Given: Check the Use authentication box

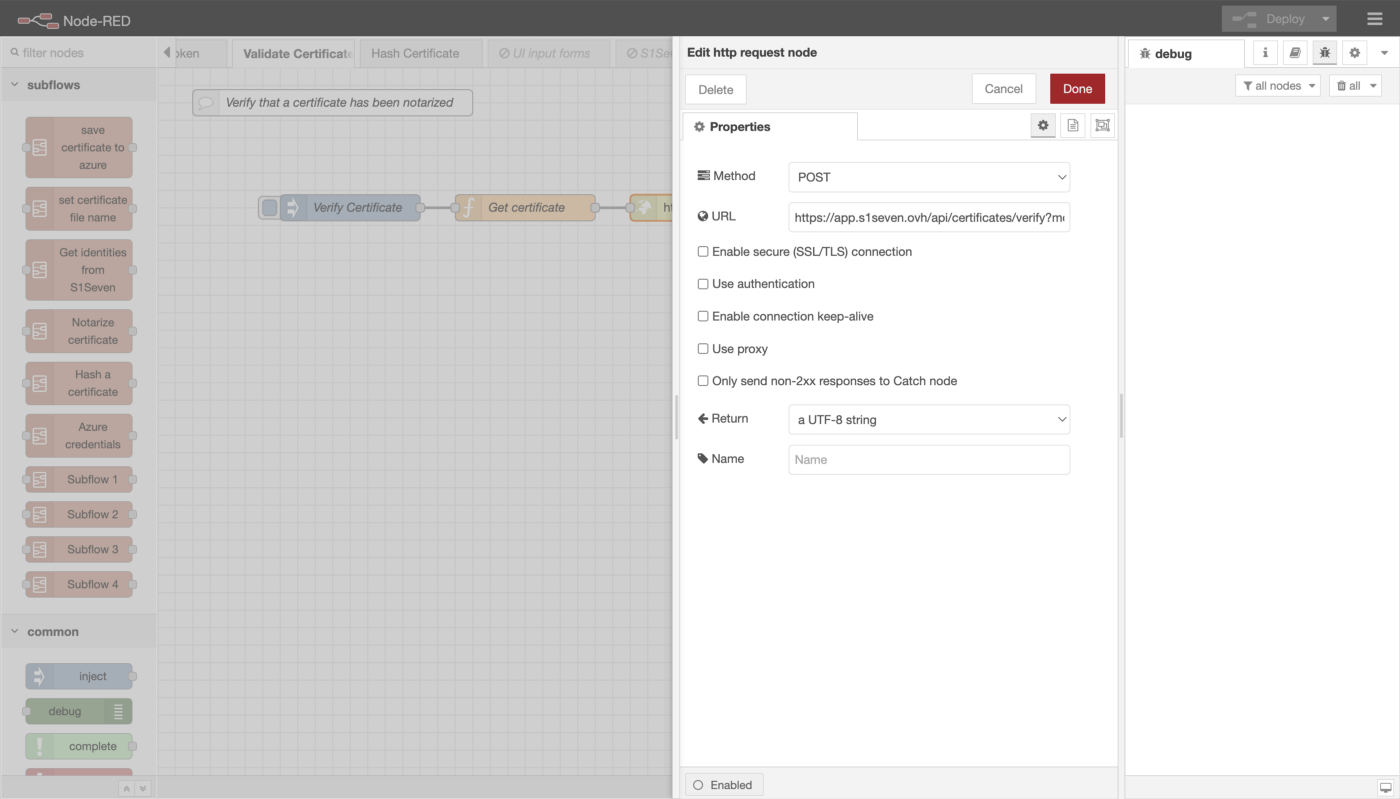Looking at the screenshot, I should pyautogui.click(x=703, y=284).
